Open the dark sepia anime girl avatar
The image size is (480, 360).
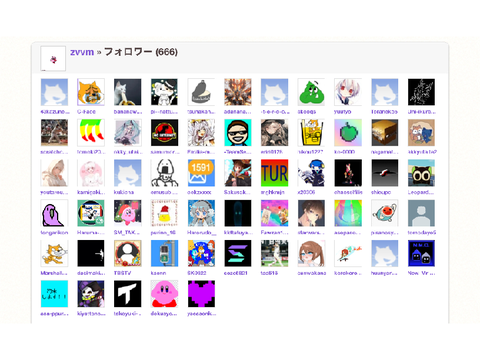pyautogui.click(x=274, y=133)
